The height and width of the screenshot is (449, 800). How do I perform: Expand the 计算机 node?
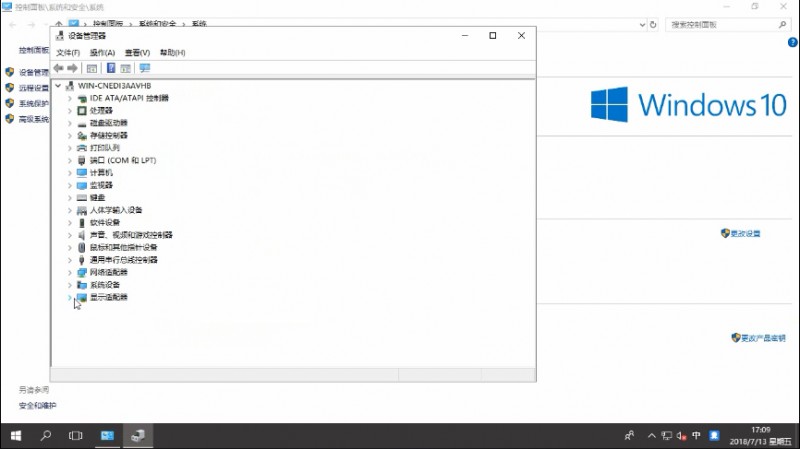(x=70, y=172)
